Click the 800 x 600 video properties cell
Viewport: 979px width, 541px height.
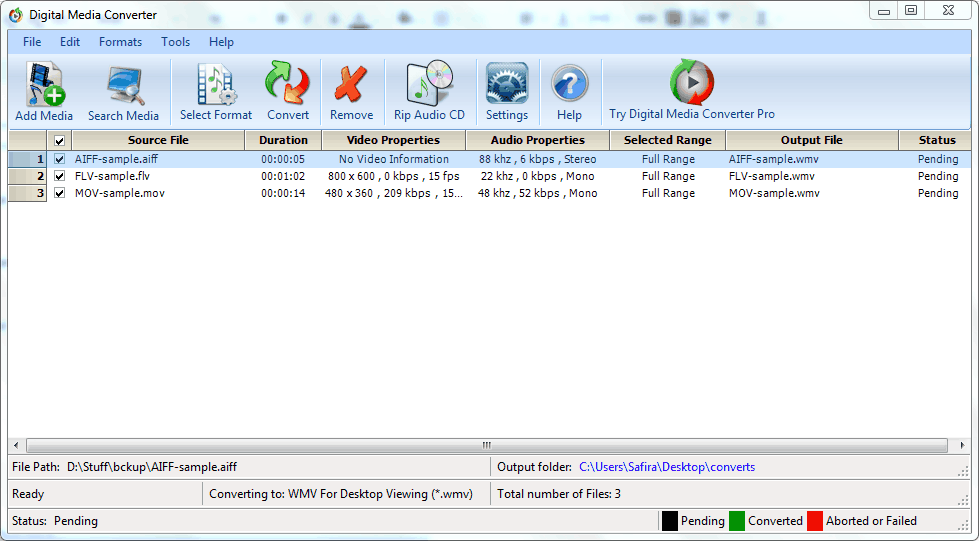[x=393, y=176]
